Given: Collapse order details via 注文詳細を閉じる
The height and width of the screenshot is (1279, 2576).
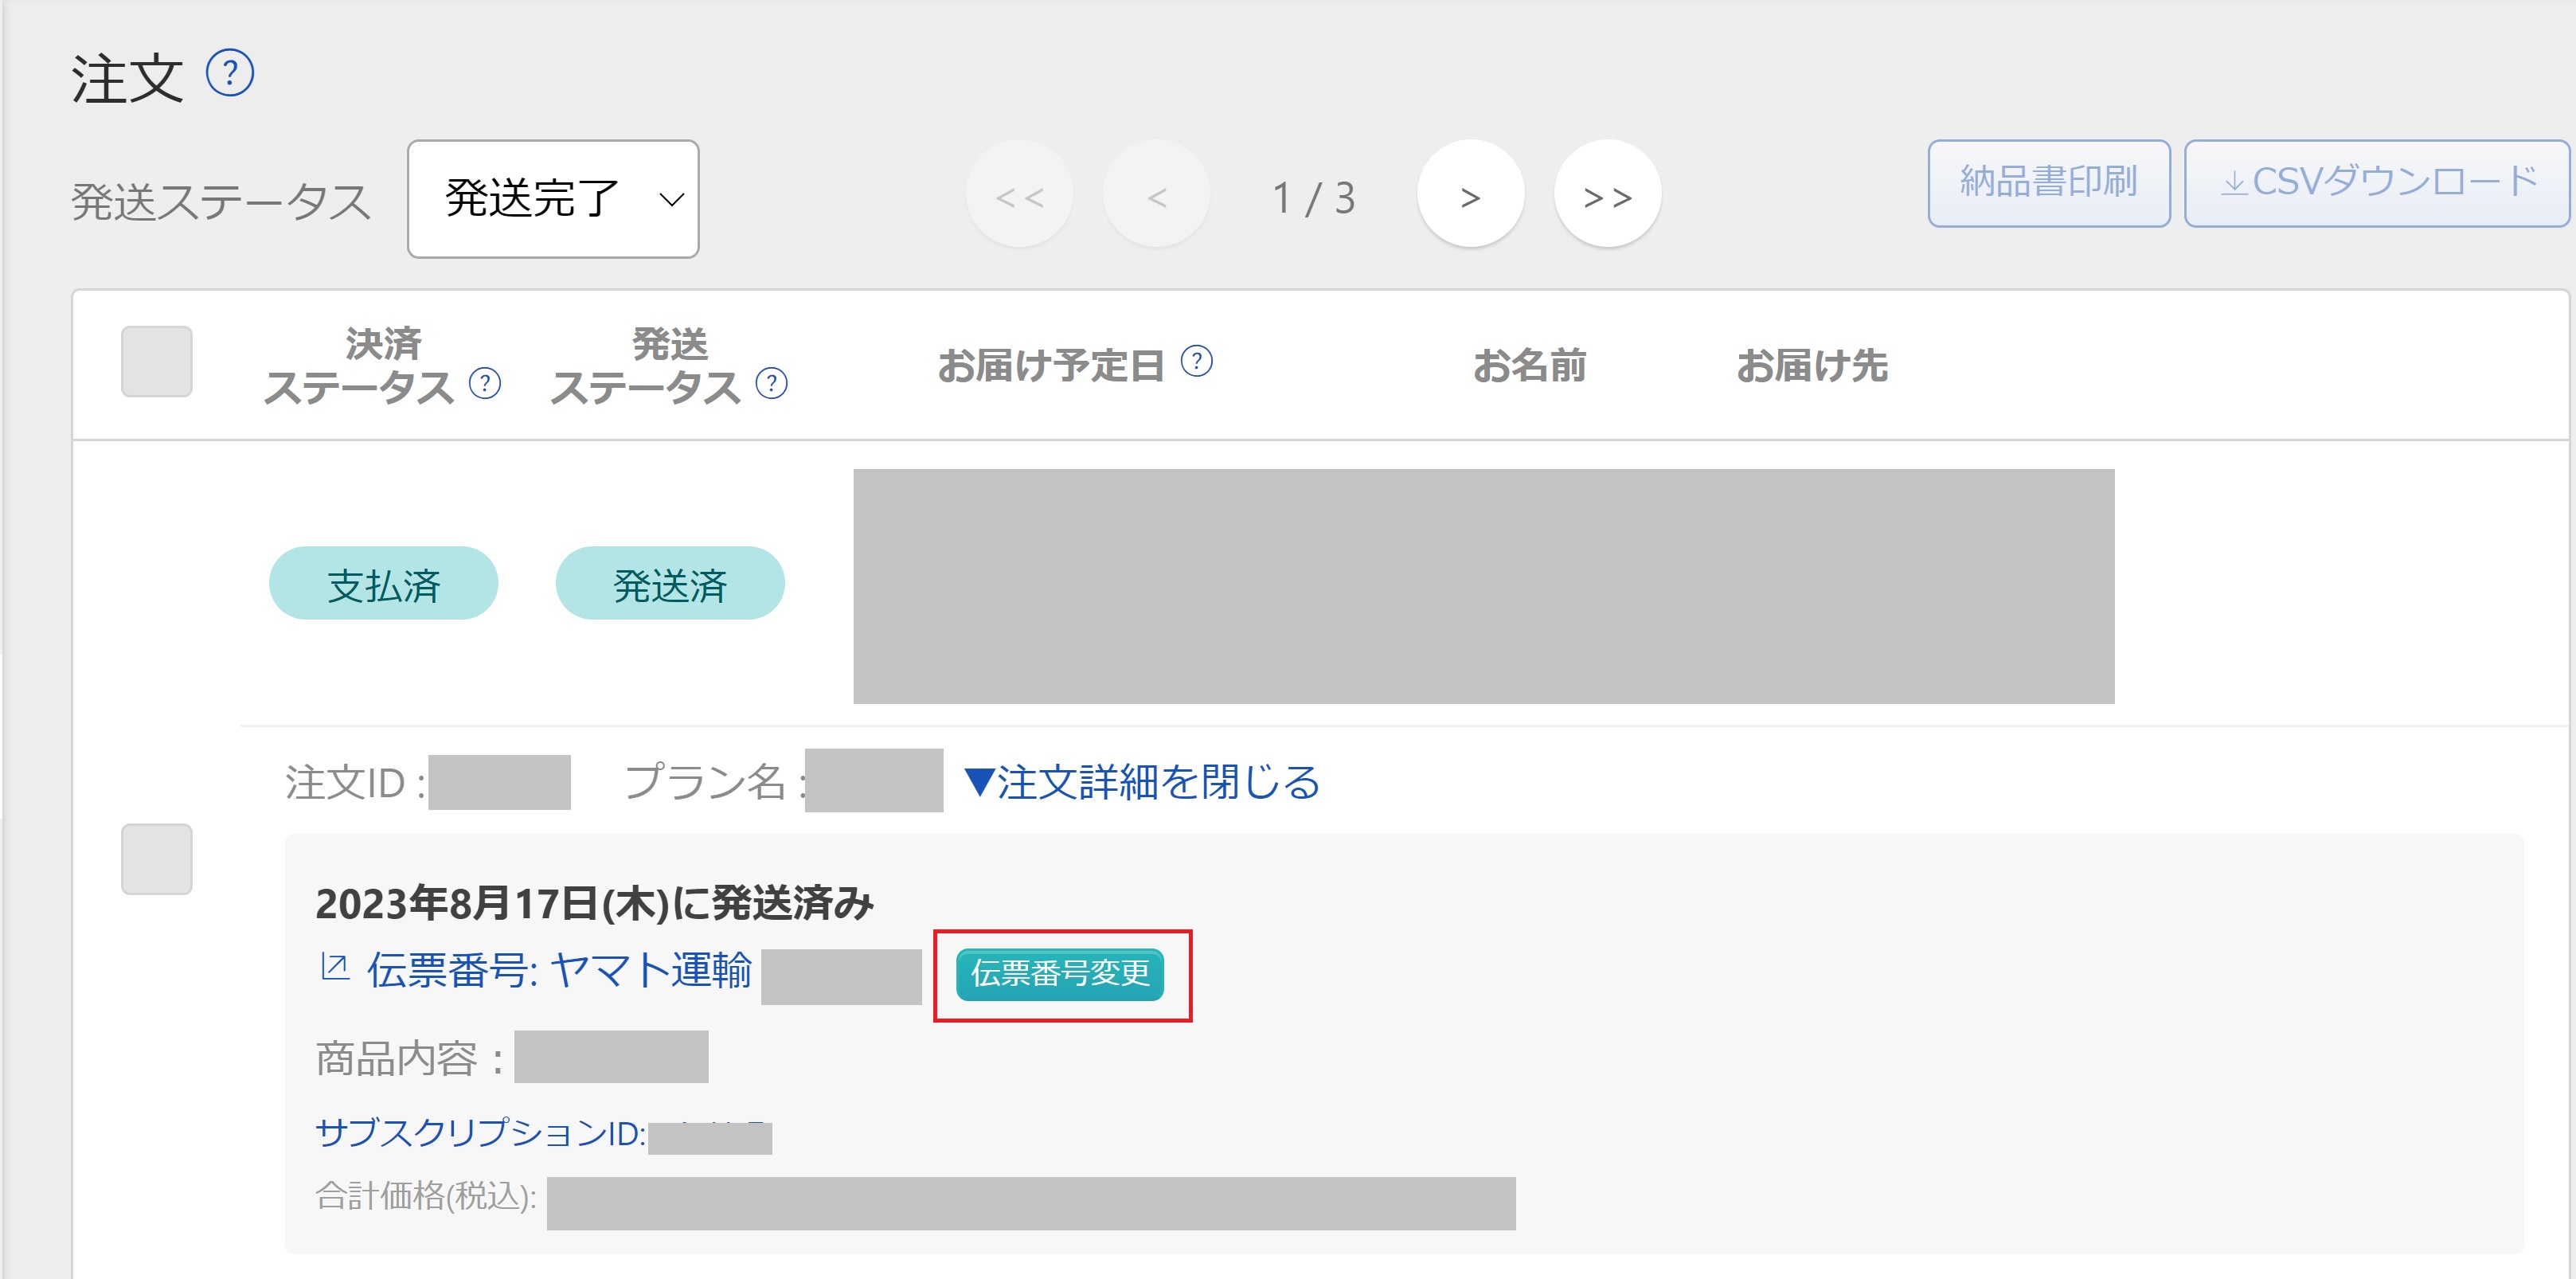Looking at the screenshot, I should coord(1142,782).
